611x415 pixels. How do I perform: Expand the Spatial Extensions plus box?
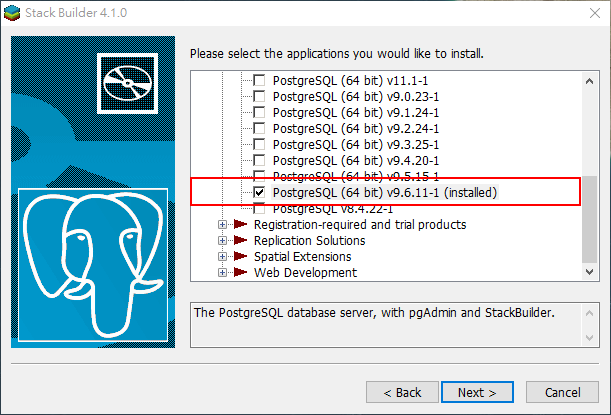point(222,256)
